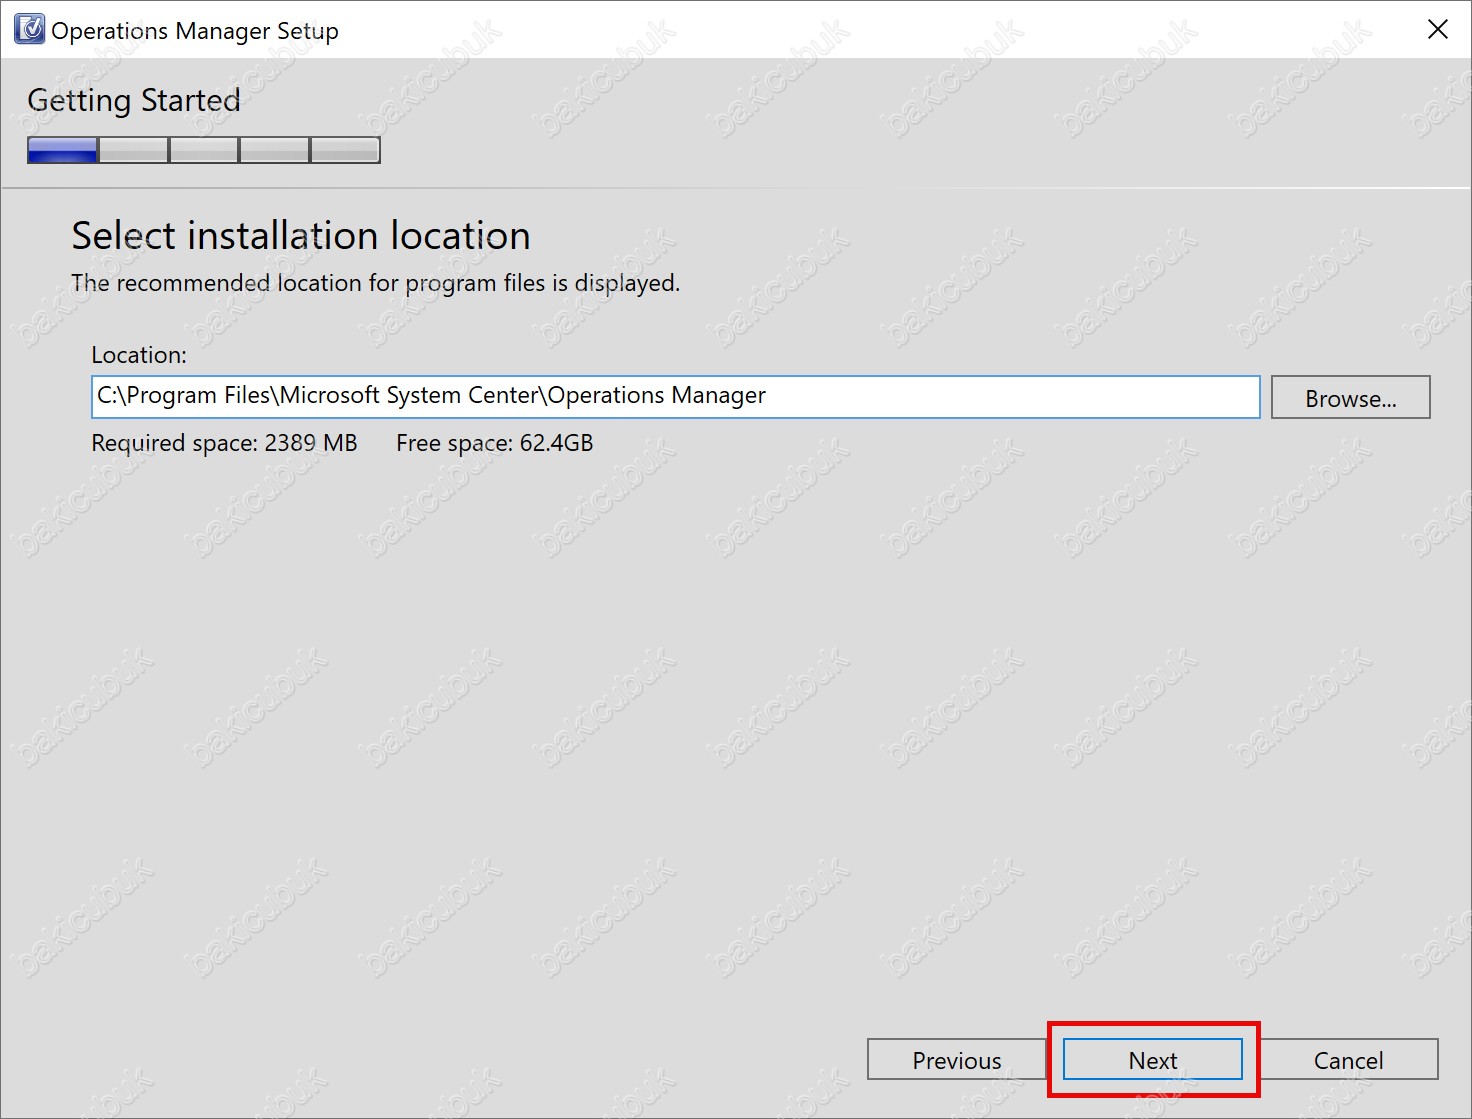1472x1119 pixels.
Task: Proceed by clicking Next
Action: click(x=1152, y=1060)
